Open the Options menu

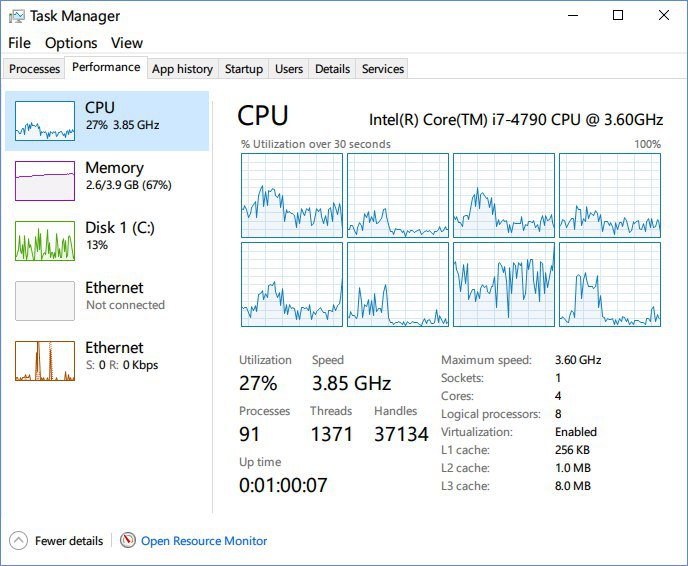coord(71,43)
